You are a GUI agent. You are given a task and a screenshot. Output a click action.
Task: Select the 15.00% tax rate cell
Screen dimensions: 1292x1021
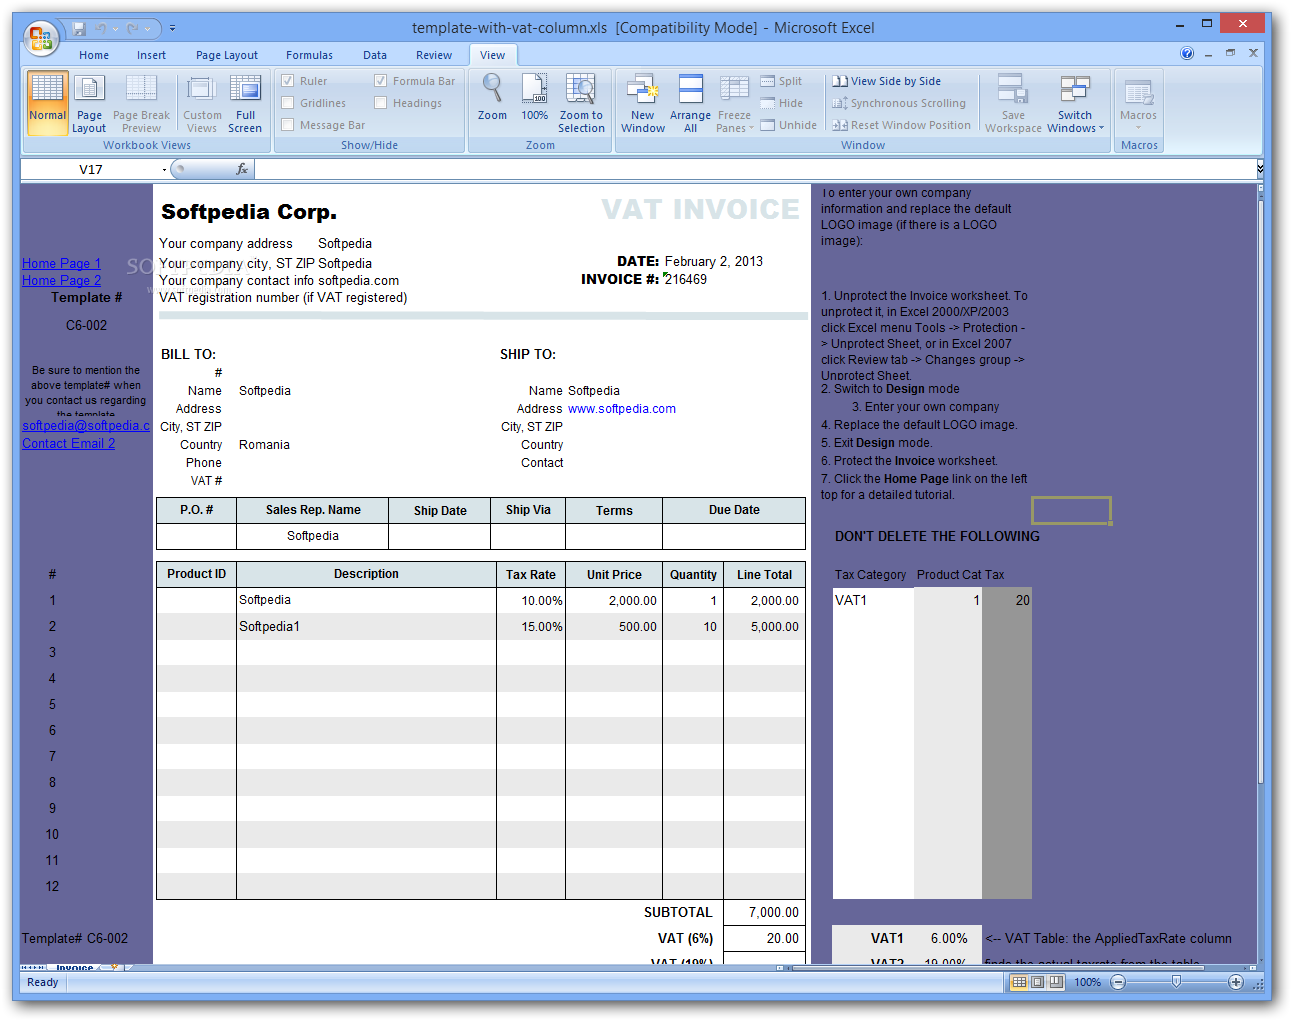coord(531,627)
